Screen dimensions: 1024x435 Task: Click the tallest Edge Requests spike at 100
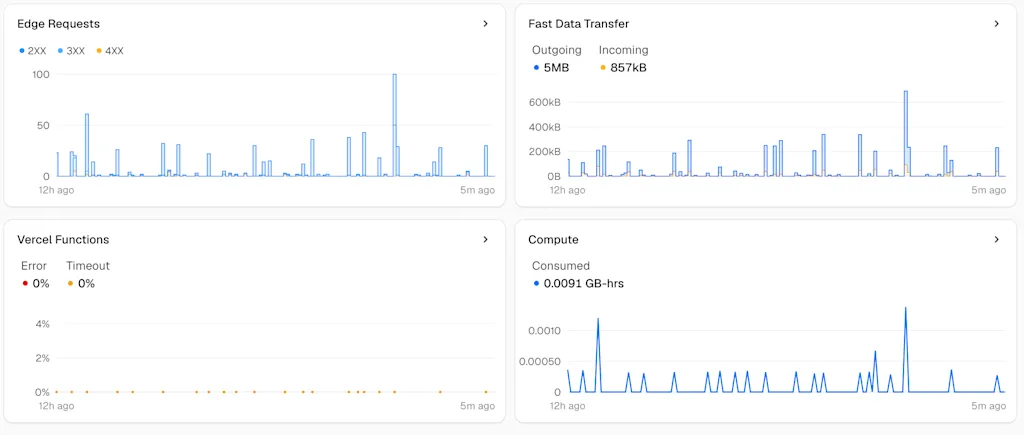coord(394,124)
